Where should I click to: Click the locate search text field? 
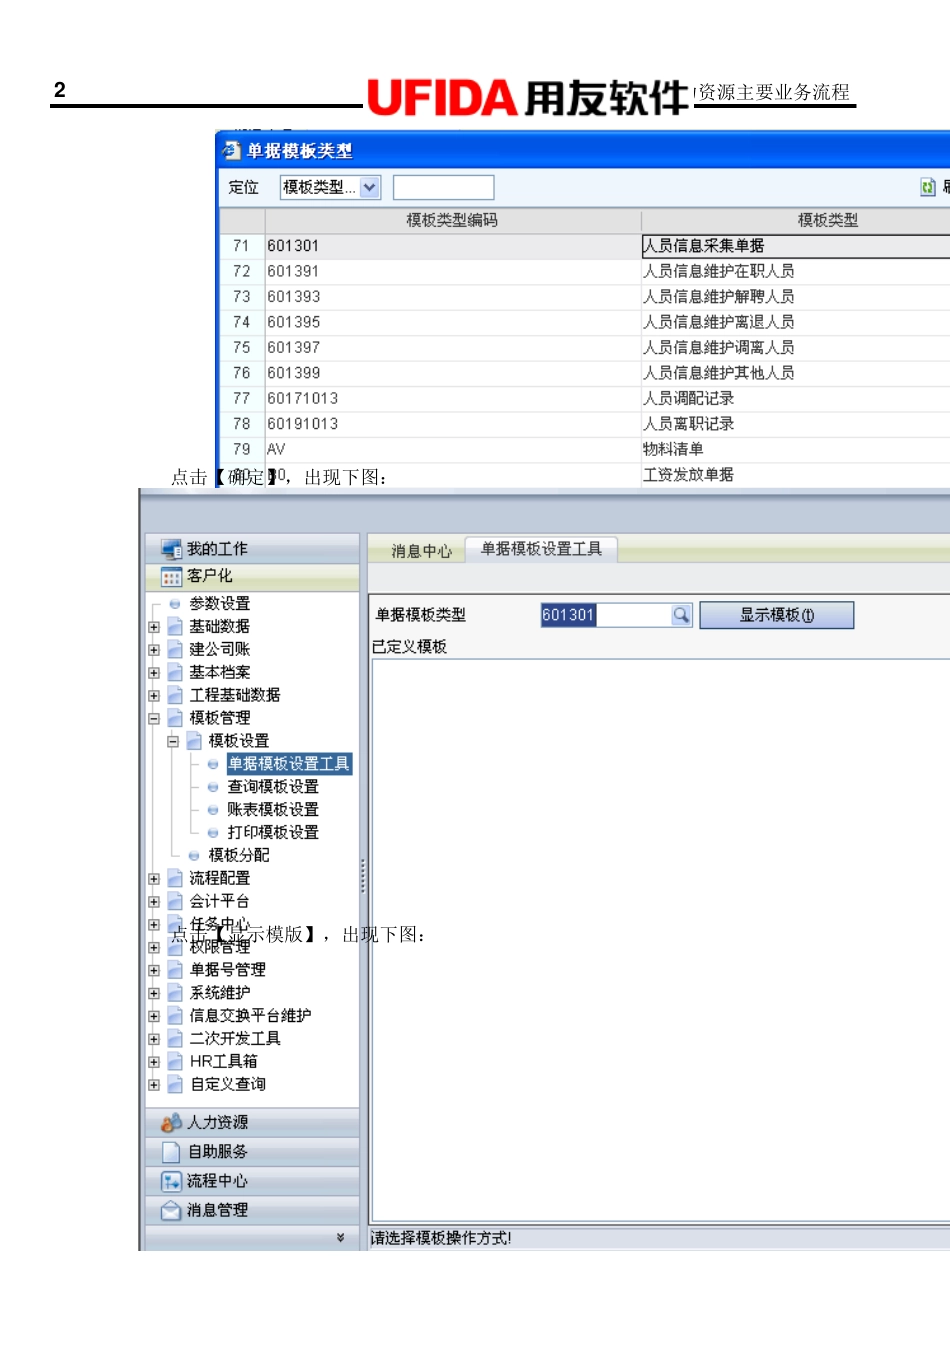[443, 187]
